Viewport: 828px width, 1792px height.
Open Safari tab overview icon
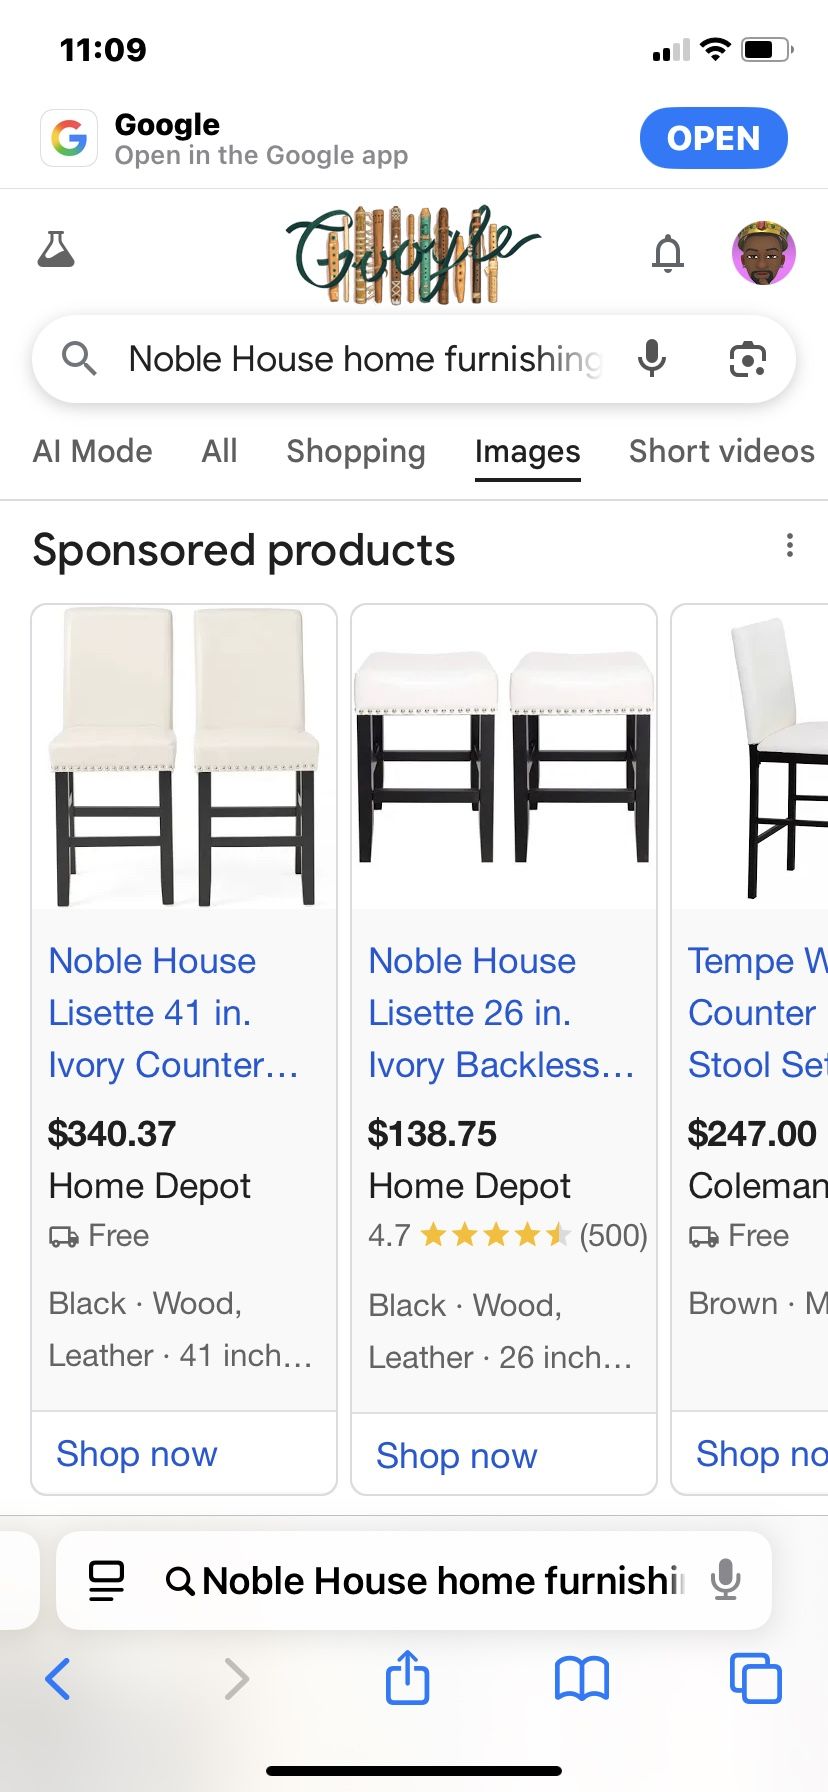click(756, 1679)
